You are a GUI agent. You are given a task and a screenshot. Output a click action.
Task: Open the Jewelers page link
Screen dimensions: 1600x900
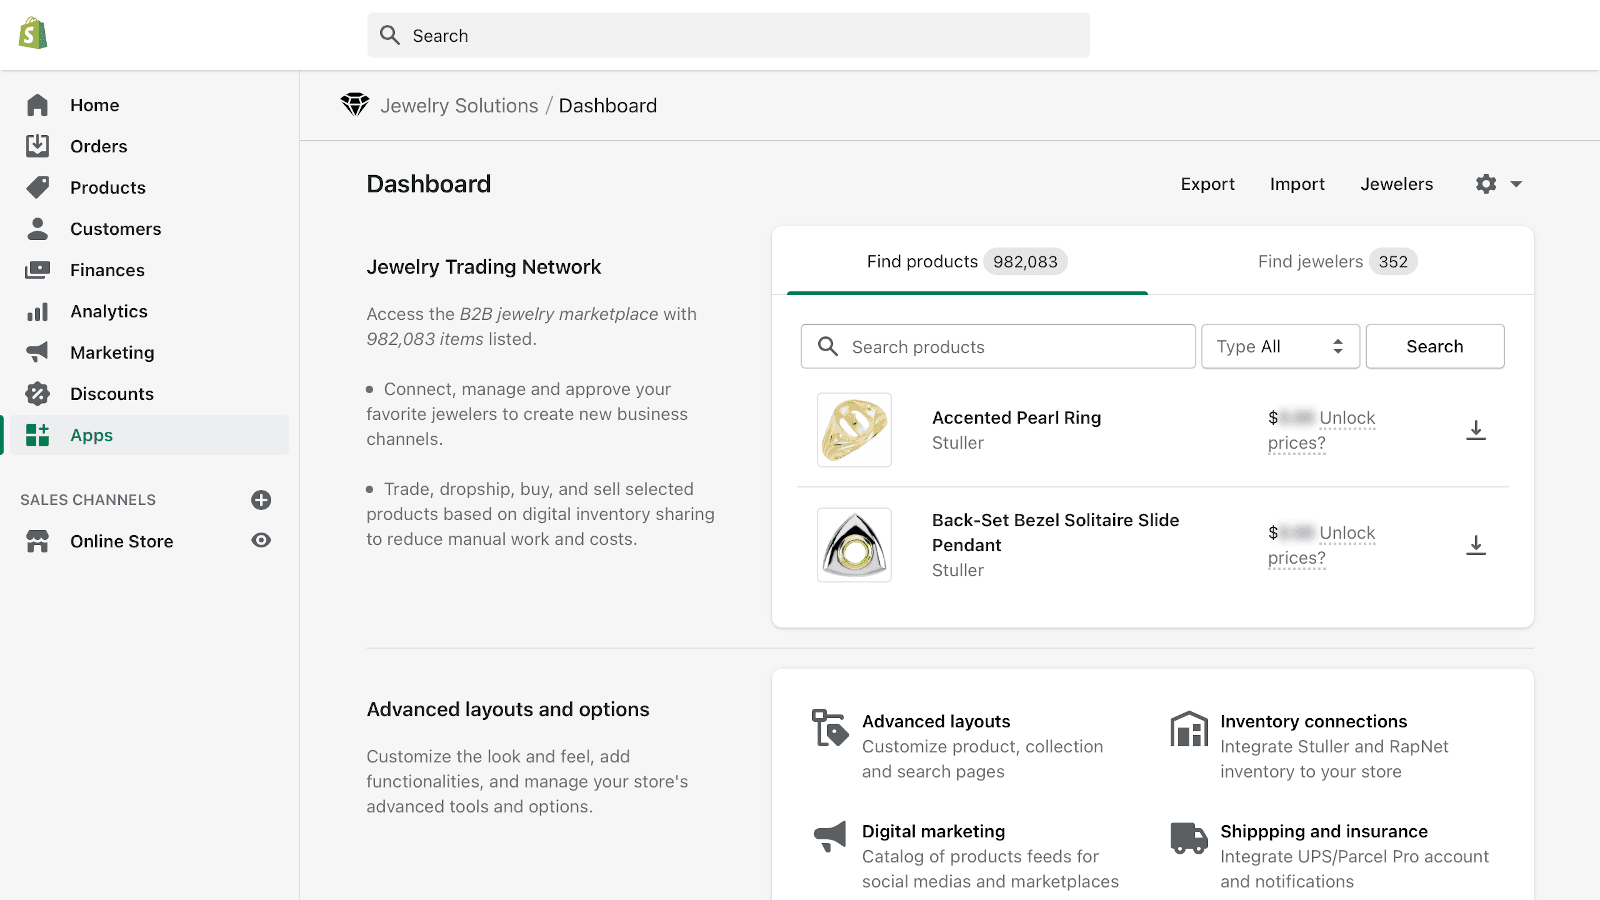coord(1396,184)
